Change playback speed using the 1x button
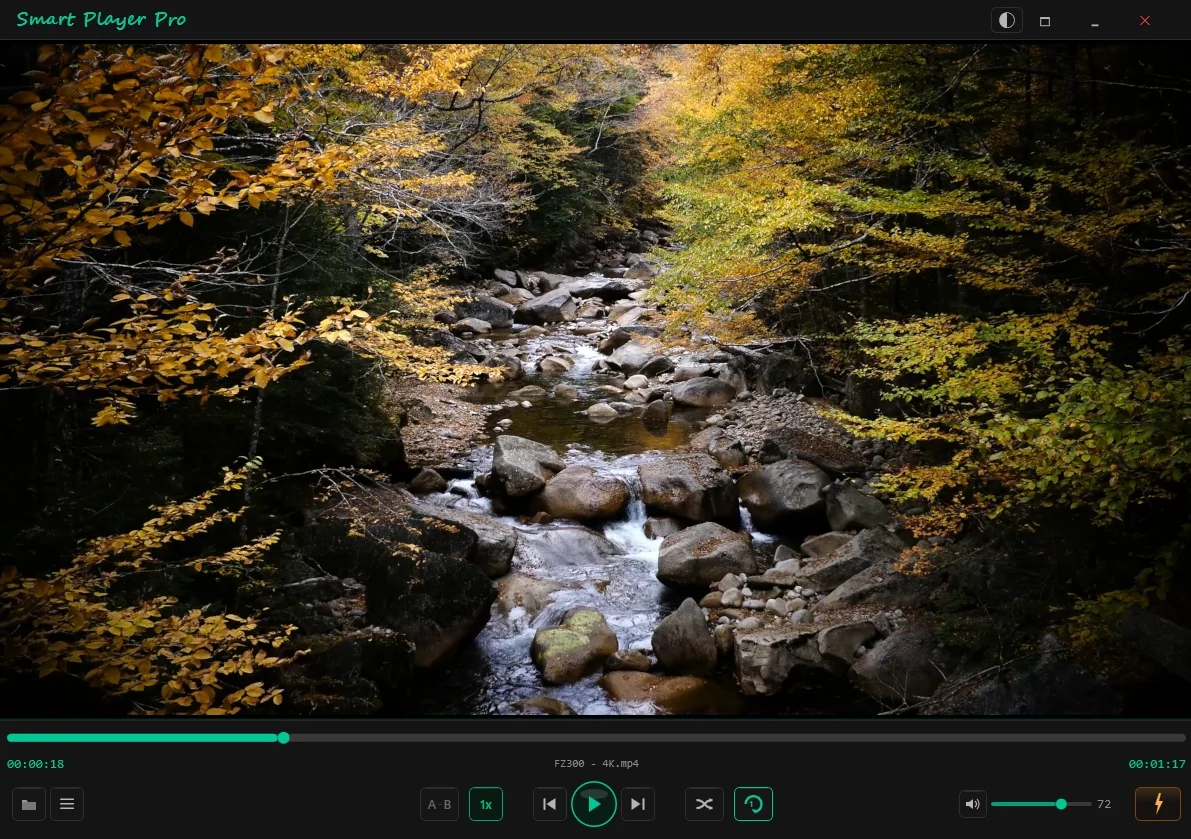This screenshot has width=1191, height=839. tap(485, 804)
